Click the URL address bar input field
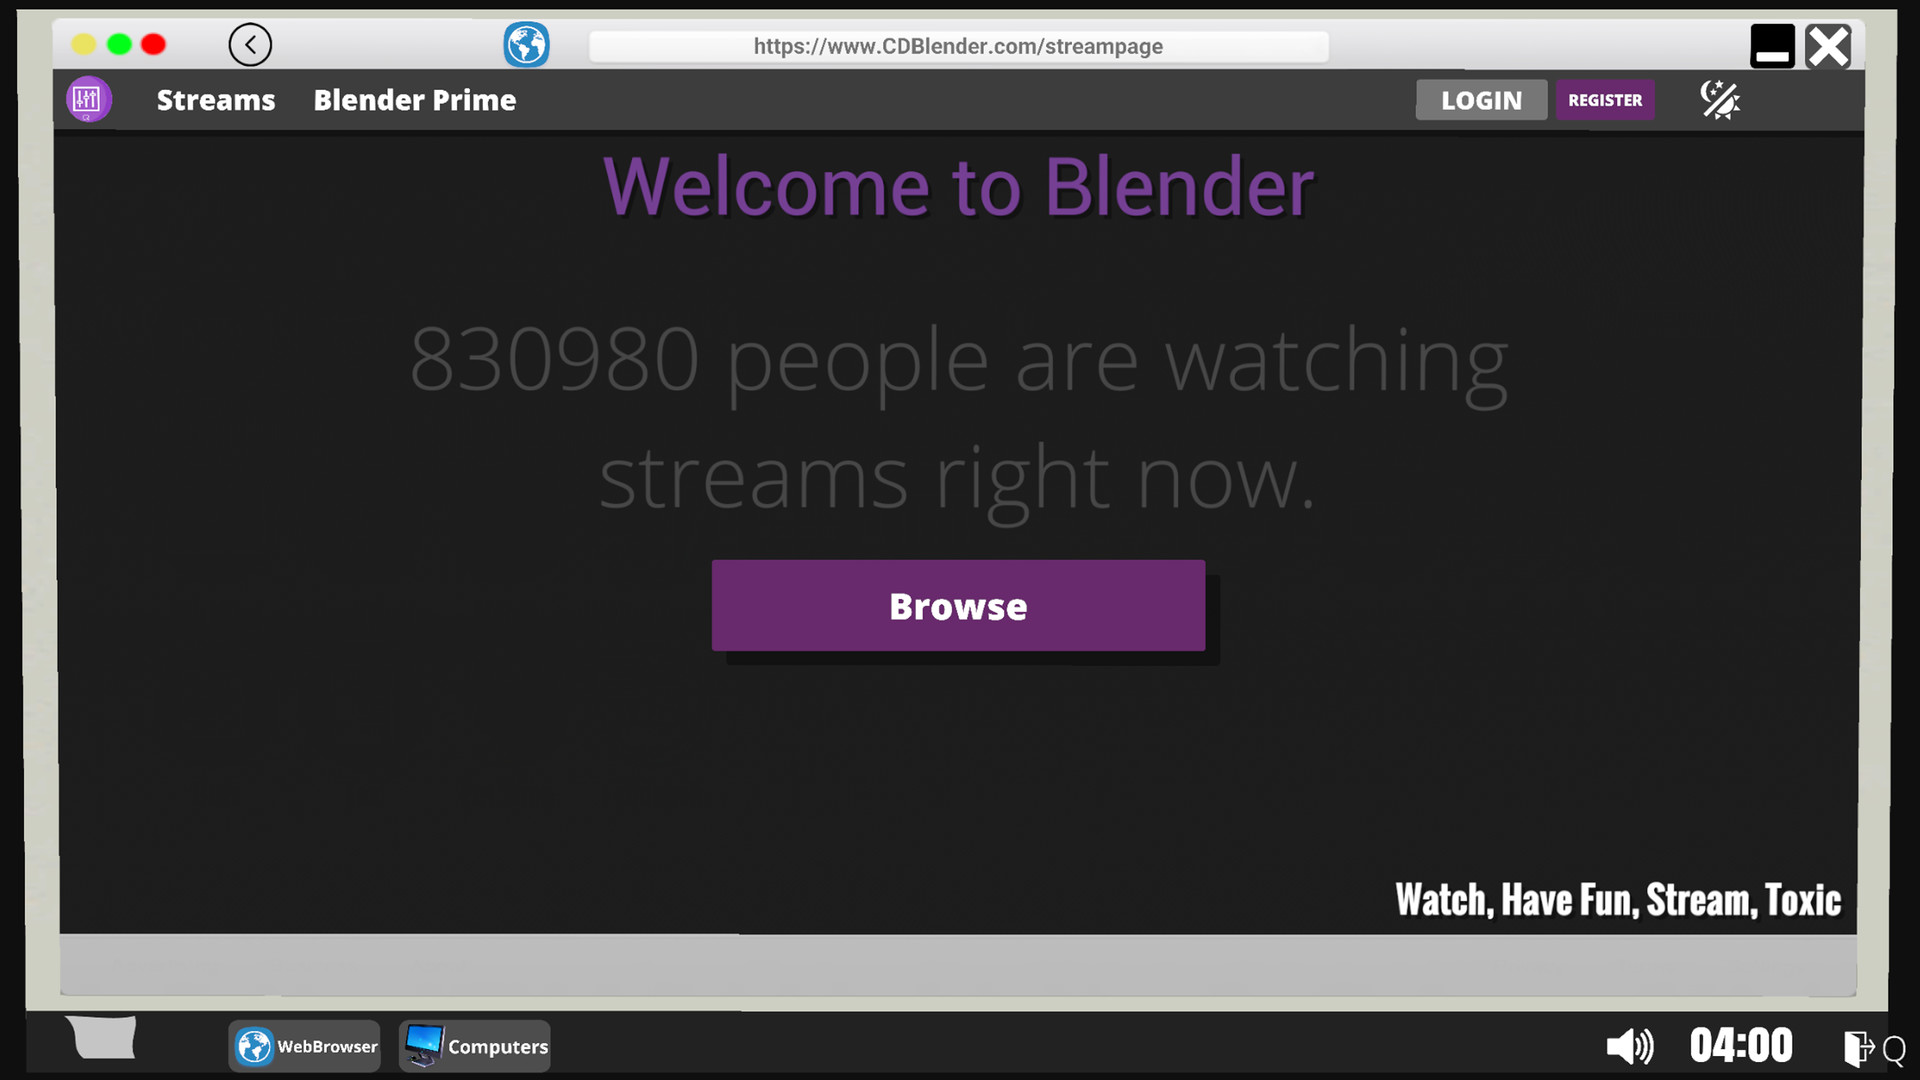This screenshot has height=1080, width=1920. pyautogui.click(x=960, y=45)
